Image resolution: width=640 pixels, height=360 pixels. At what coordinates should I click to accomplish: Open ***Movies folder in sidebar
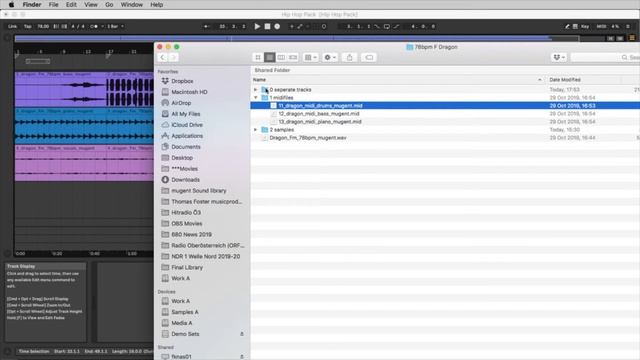tap(184, 169)
